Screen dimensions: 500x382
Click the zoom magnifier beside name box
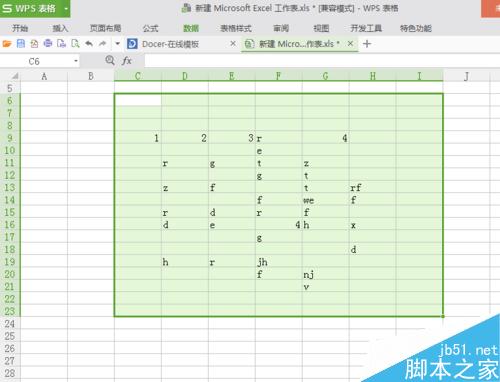110,61
